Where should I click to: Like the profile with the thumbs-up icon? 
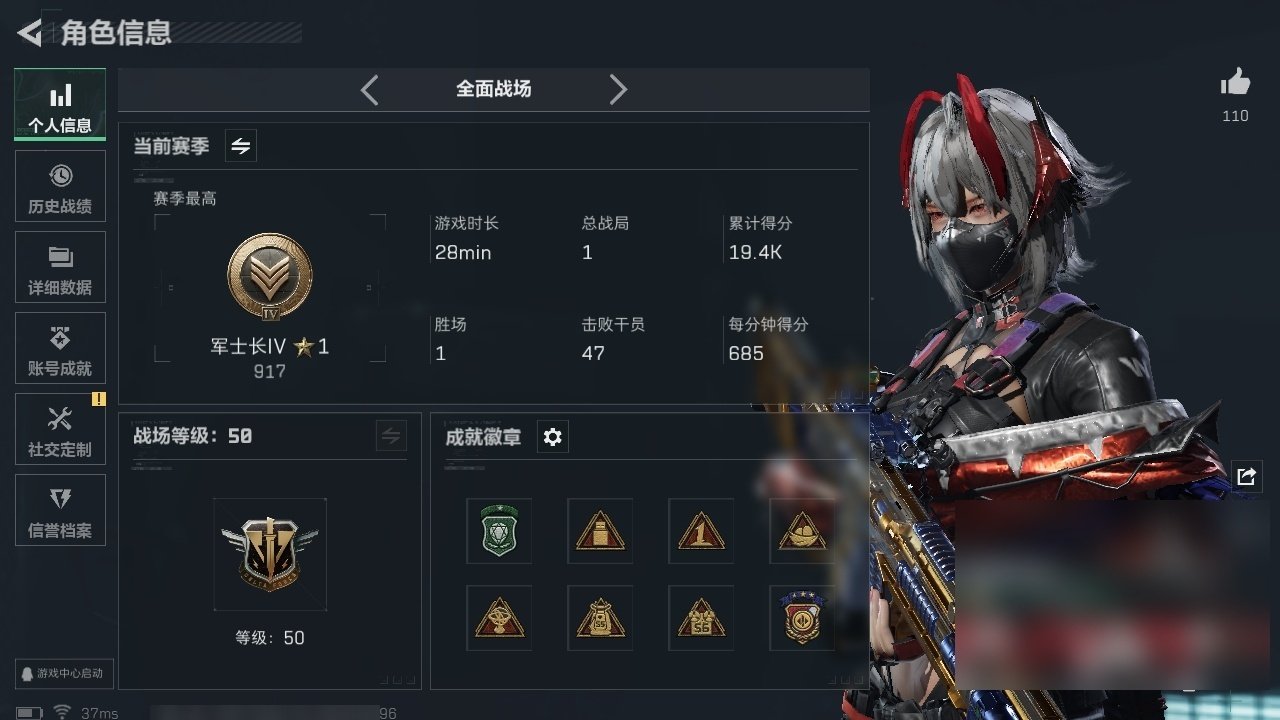click(x=1236, y=82)
